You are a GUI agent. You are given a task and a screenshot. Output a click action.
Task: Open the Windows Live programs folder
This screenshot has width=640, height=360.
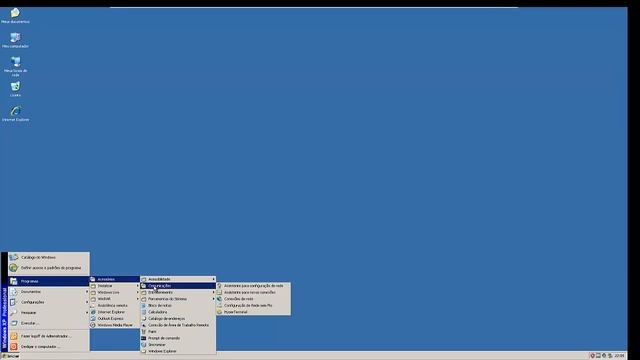pyautogui.click(x=115, y=292)
